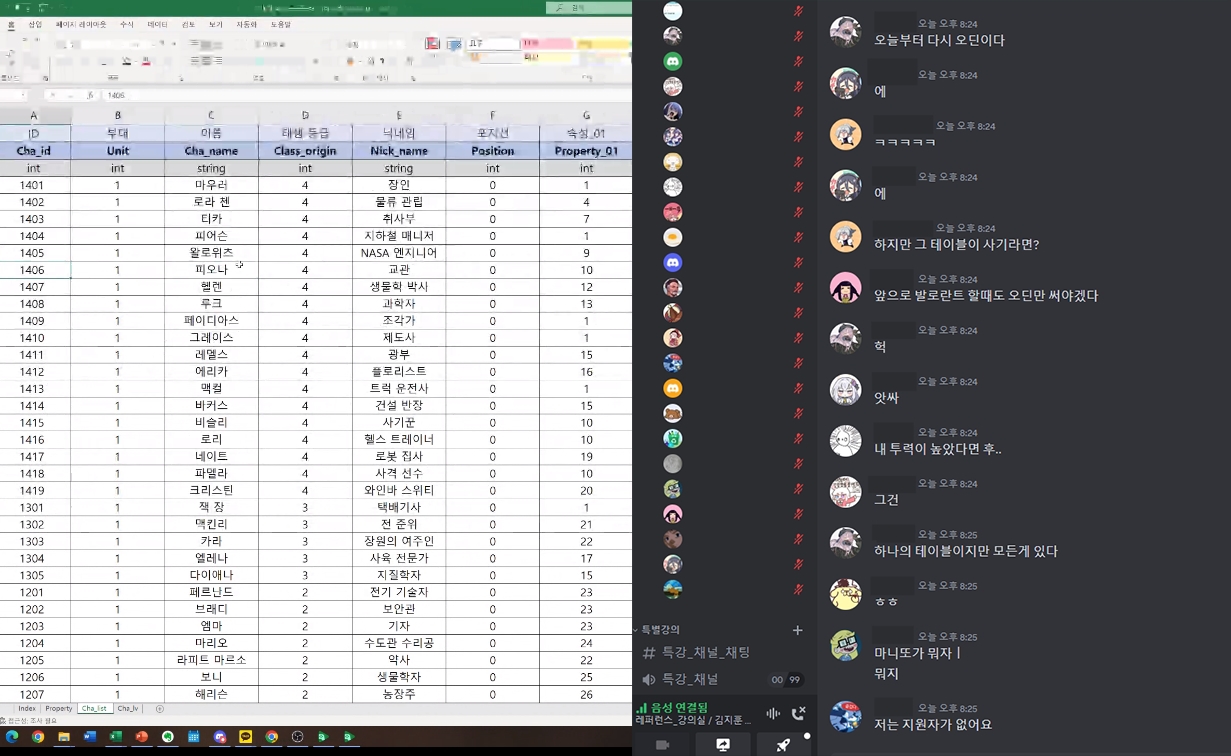Select column G header in Excel

[x=586, y=116]
